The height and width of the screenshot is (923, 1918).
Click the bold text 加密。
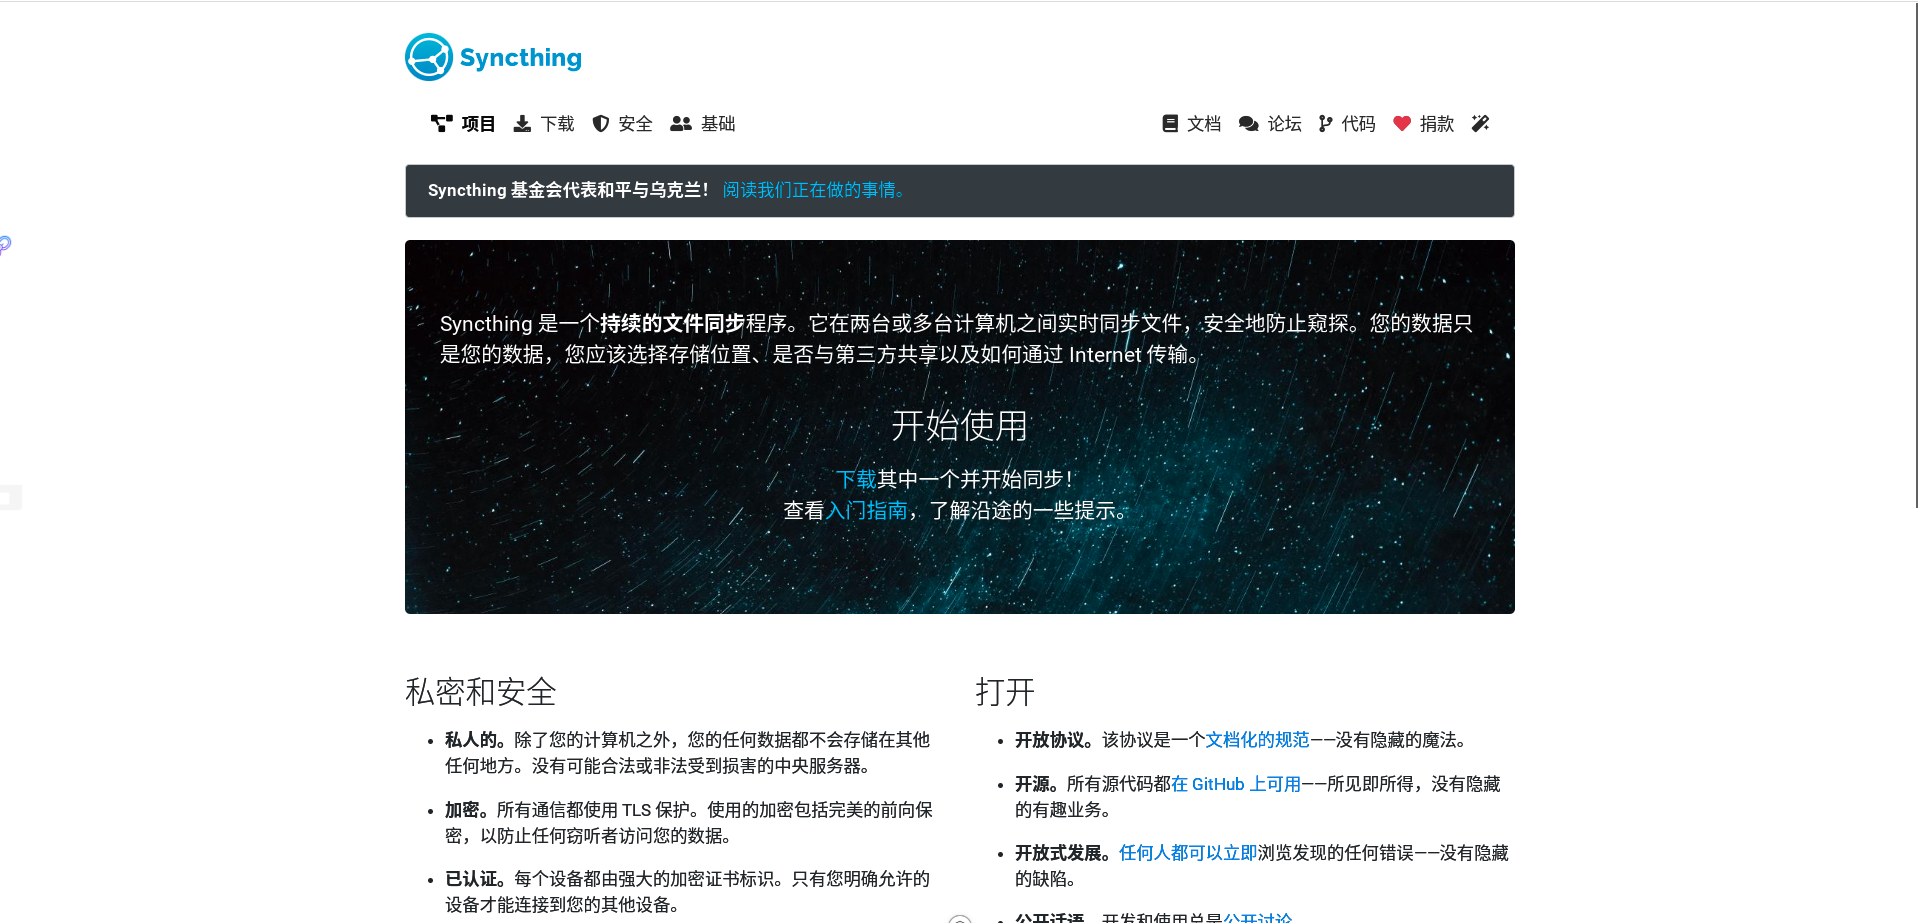click(467, 810)
